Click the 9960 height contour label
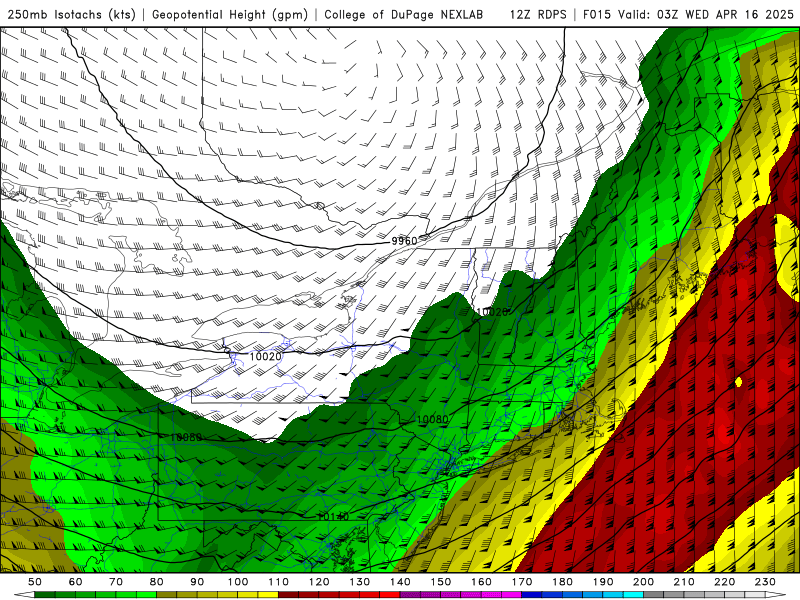The width and height of the screenshot is (800, 600). pos(404,241)
